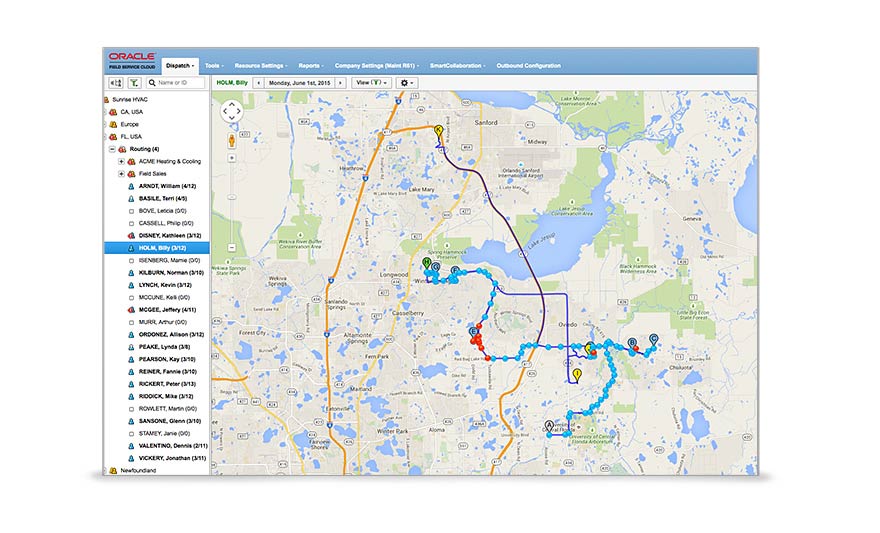Screen dimensions: 880x533
Task: Select the CA, USA tree node
Action: pos(132,112)
